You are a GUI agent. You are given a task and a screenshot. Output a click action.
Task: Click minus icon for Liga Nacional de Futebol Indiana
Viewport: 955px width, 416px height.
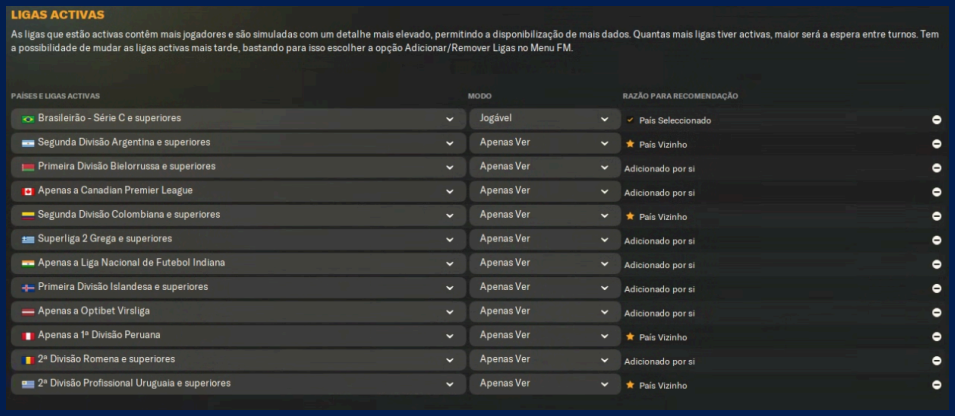(x=936, y=265)
